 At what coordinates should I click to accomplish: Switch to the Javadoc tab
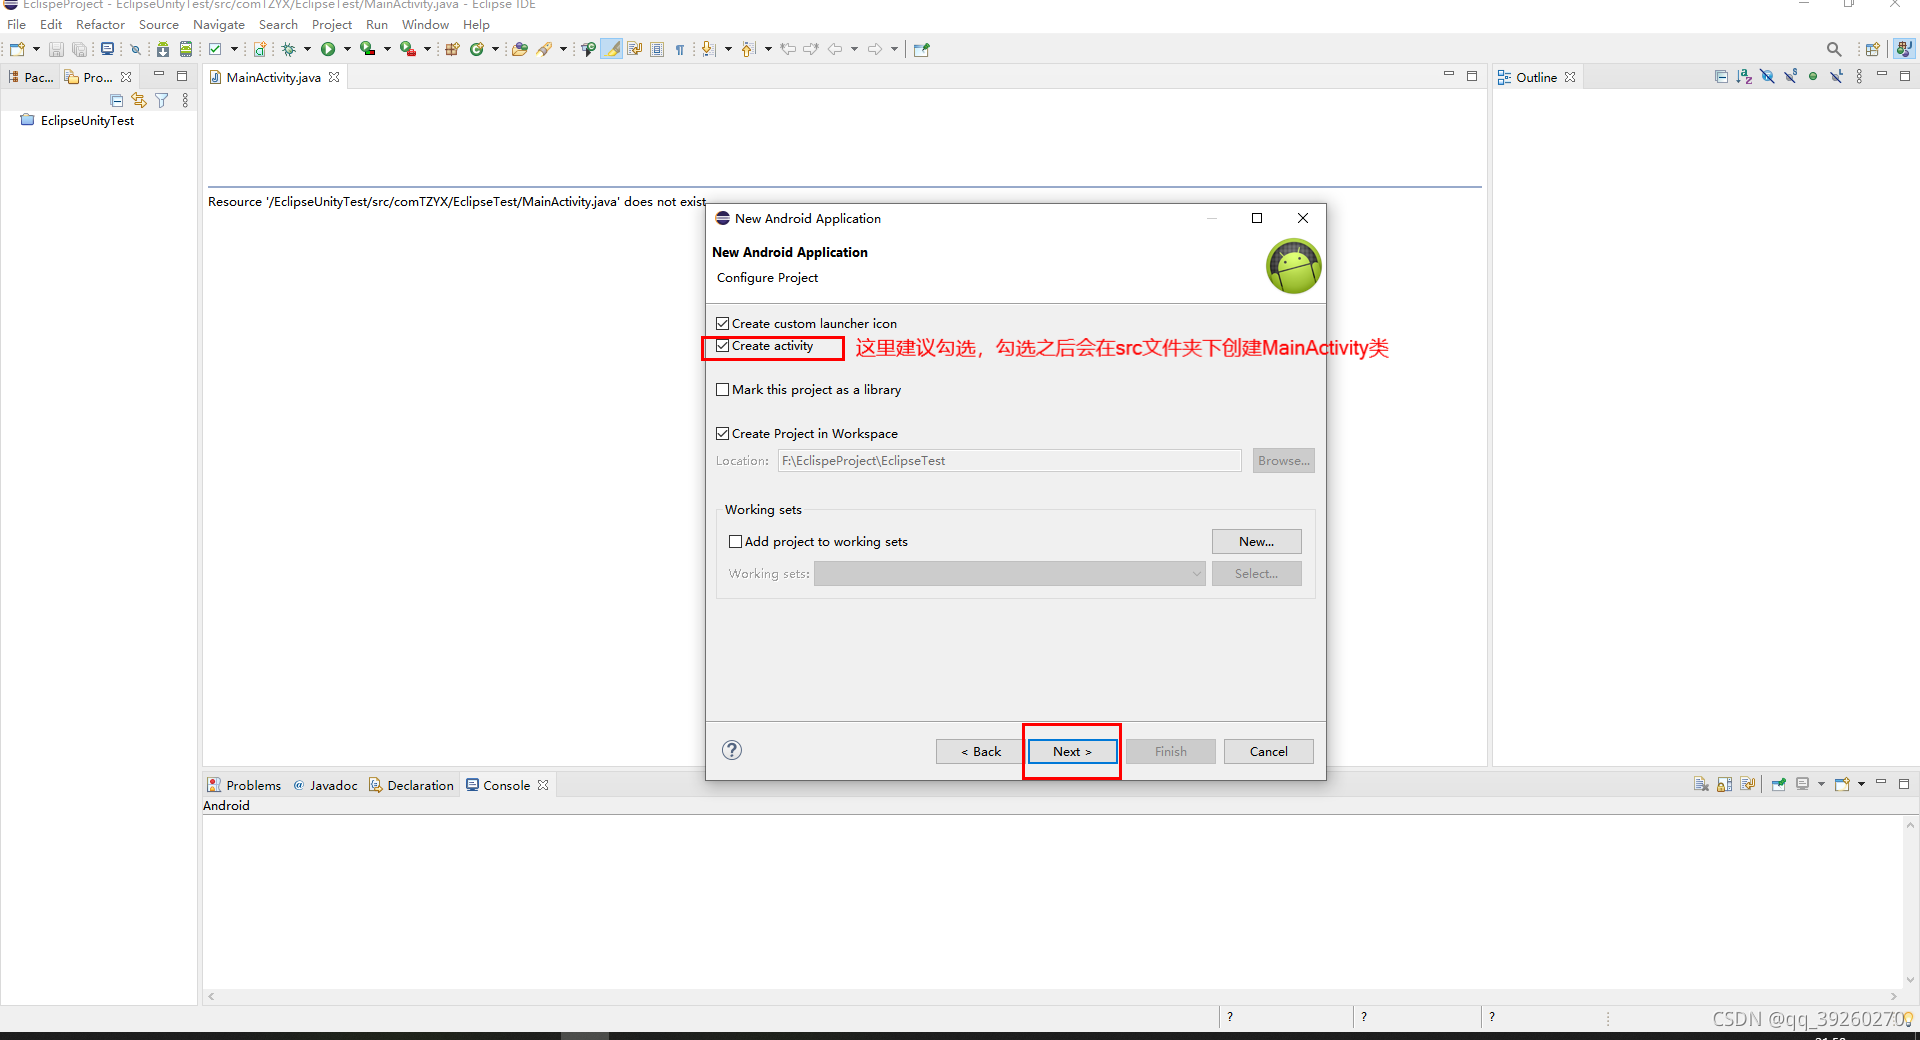(x=326, y=785)
